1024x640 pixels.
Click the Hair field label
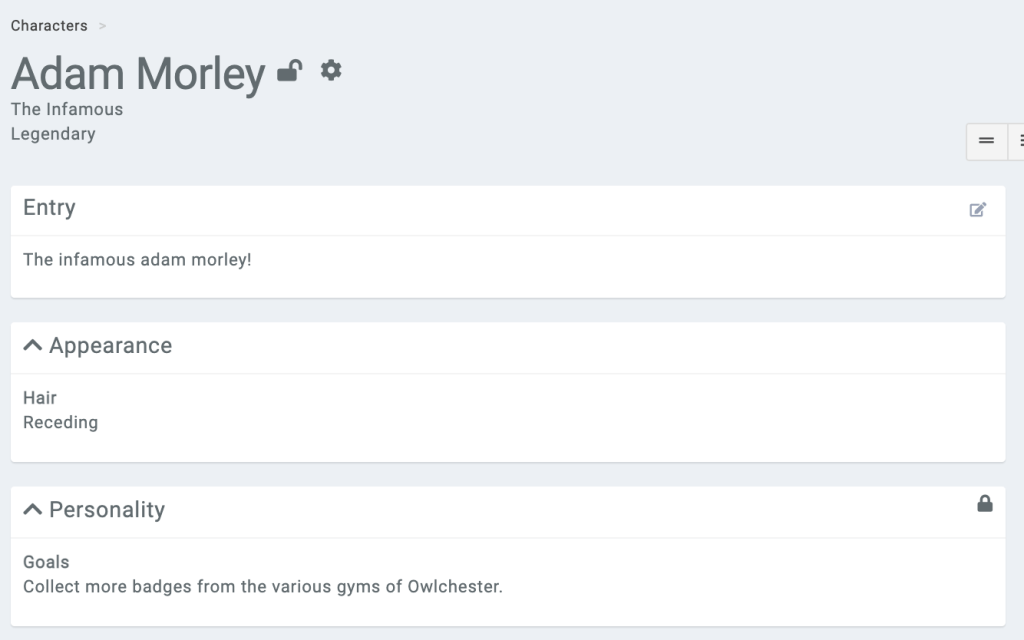click(x=40, y=398)
